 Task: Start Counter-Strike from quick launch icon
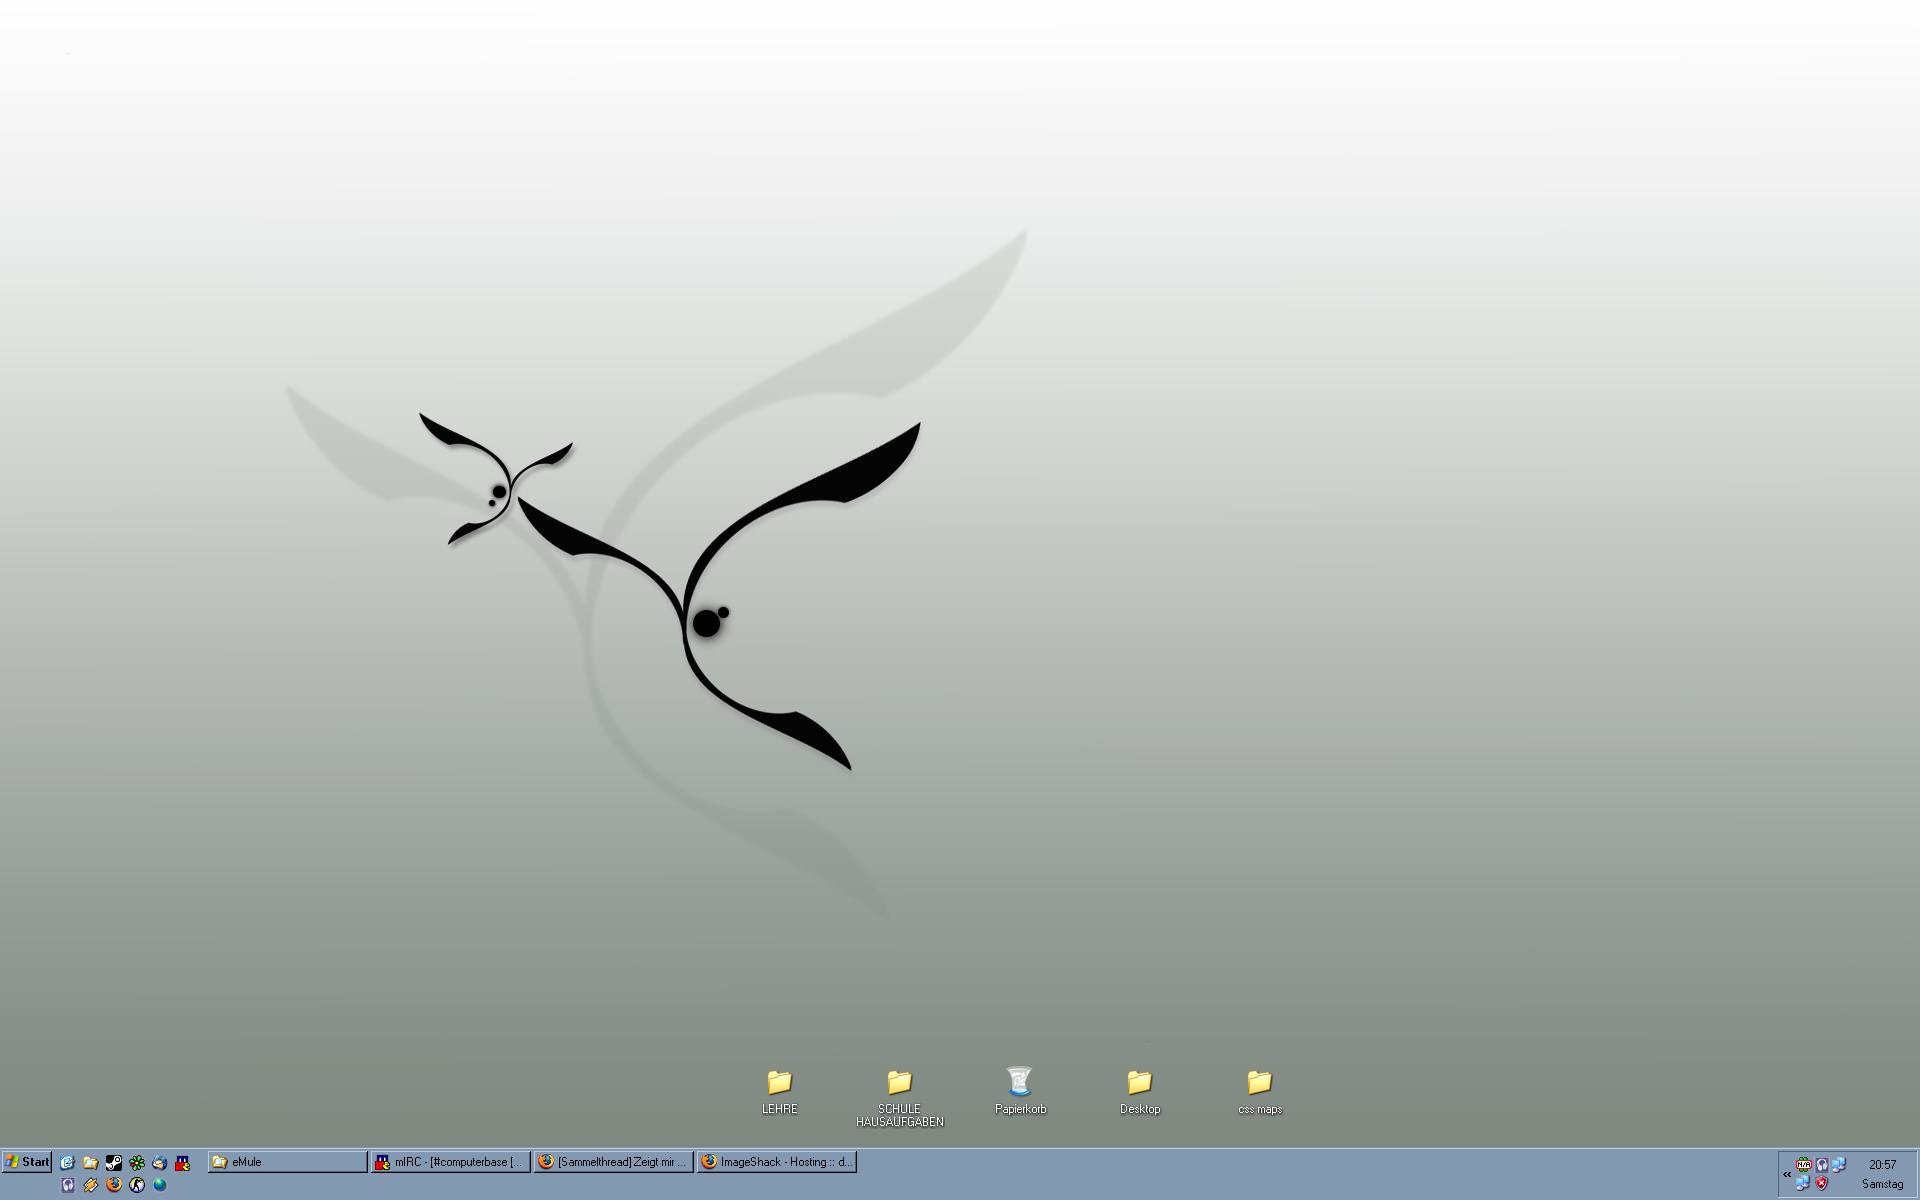[137, 1185]
